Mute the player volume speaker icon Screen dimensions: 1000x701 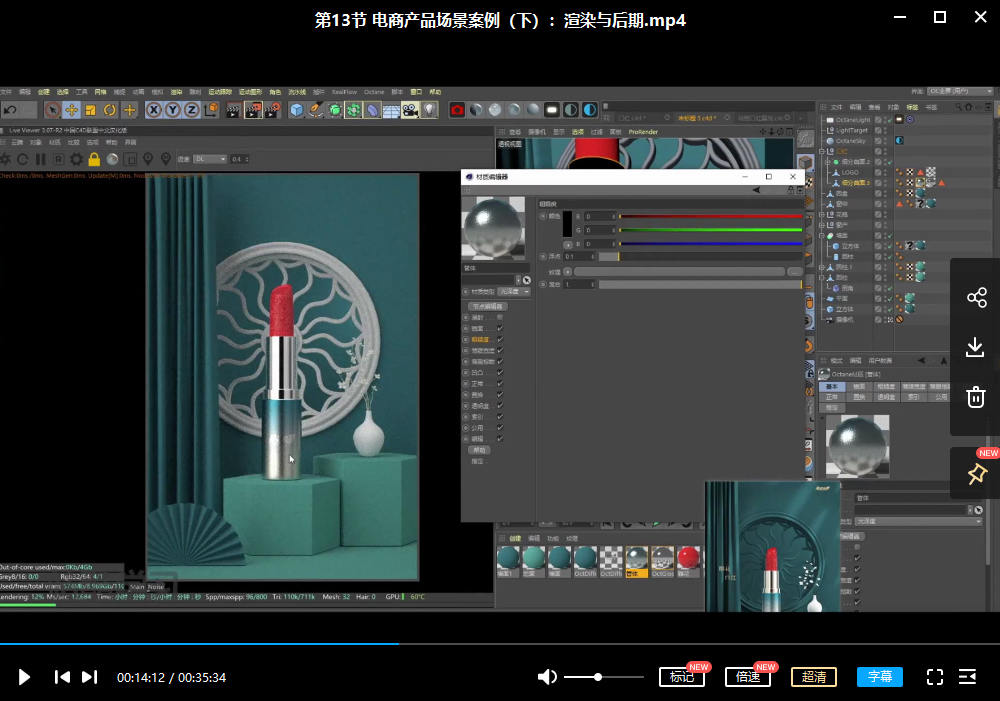click(546, 677)
